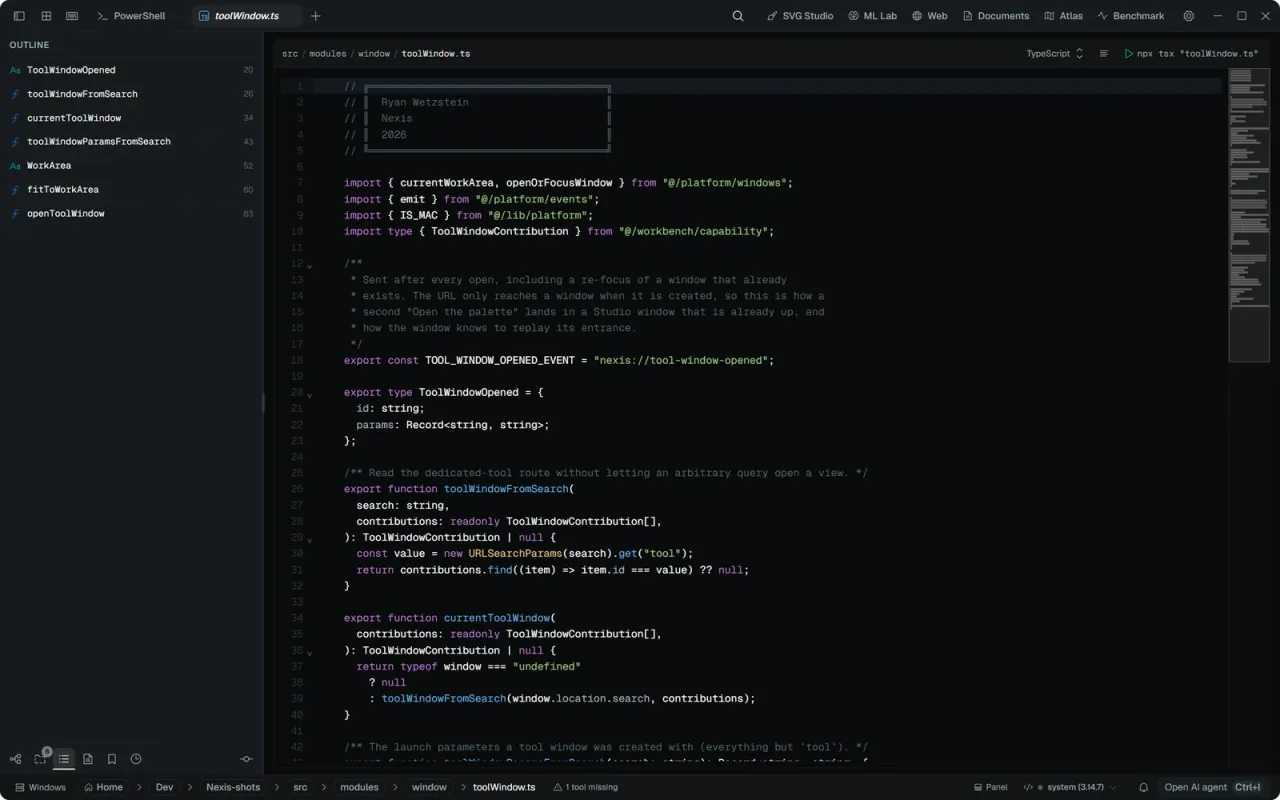Go to fitToWorkArea in outline
The image size is (1280, 800).
[131, 190]
